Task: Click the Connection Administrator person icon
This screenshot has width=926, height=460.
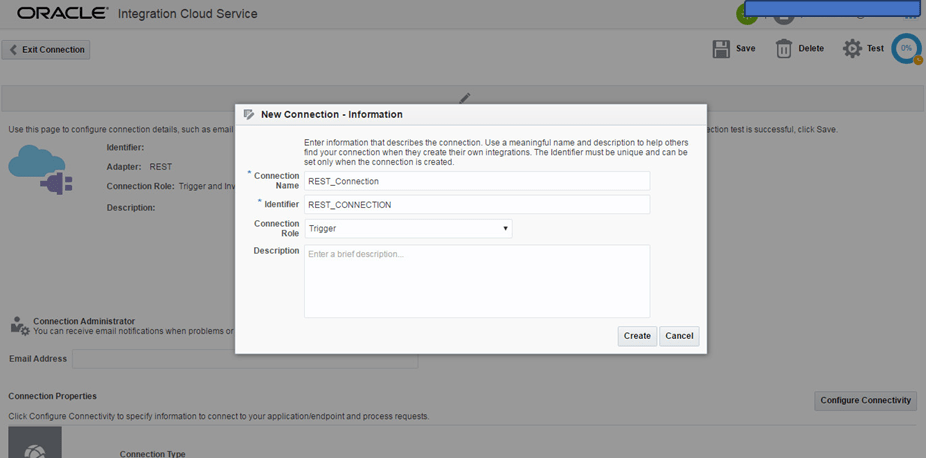Action: click(20, 326)
